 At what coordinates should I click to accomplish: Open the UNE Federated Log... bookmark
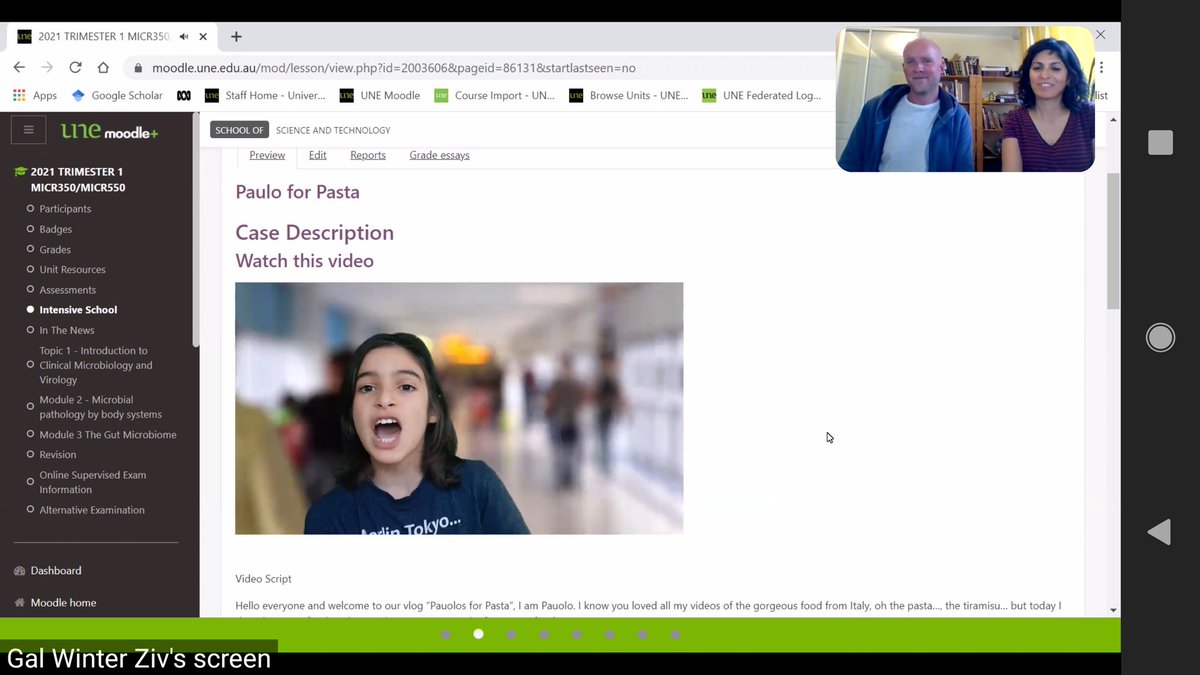pos(761,96)
